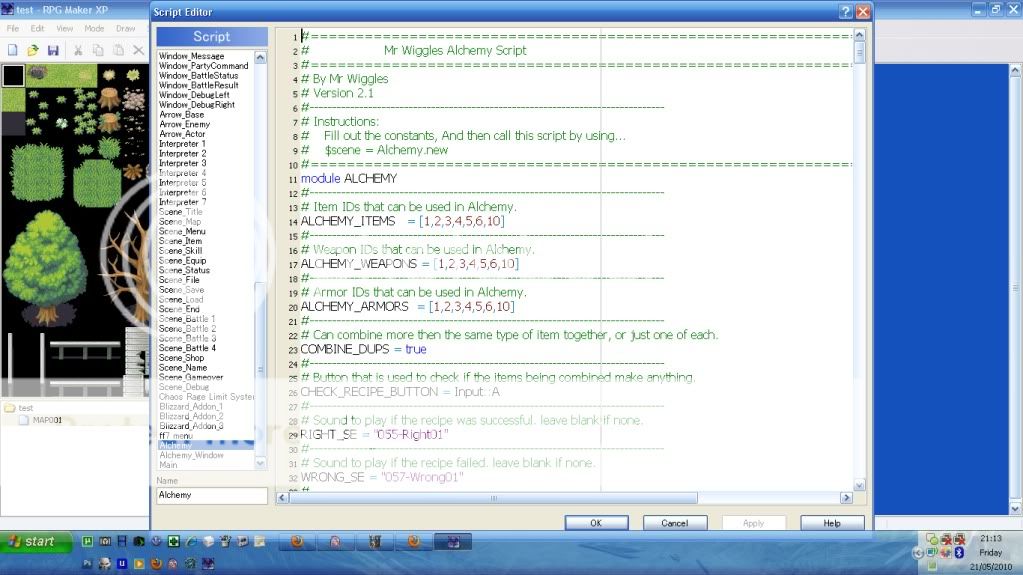The width and height of the screenshot is (1023, 575).
Task: Click the Cut scissors icon in the toolbar
Action: coord(78,50)
